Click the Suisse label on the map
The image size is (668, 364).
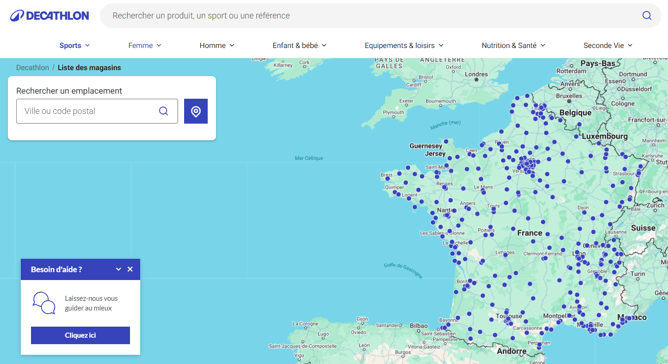coord(643,228)
